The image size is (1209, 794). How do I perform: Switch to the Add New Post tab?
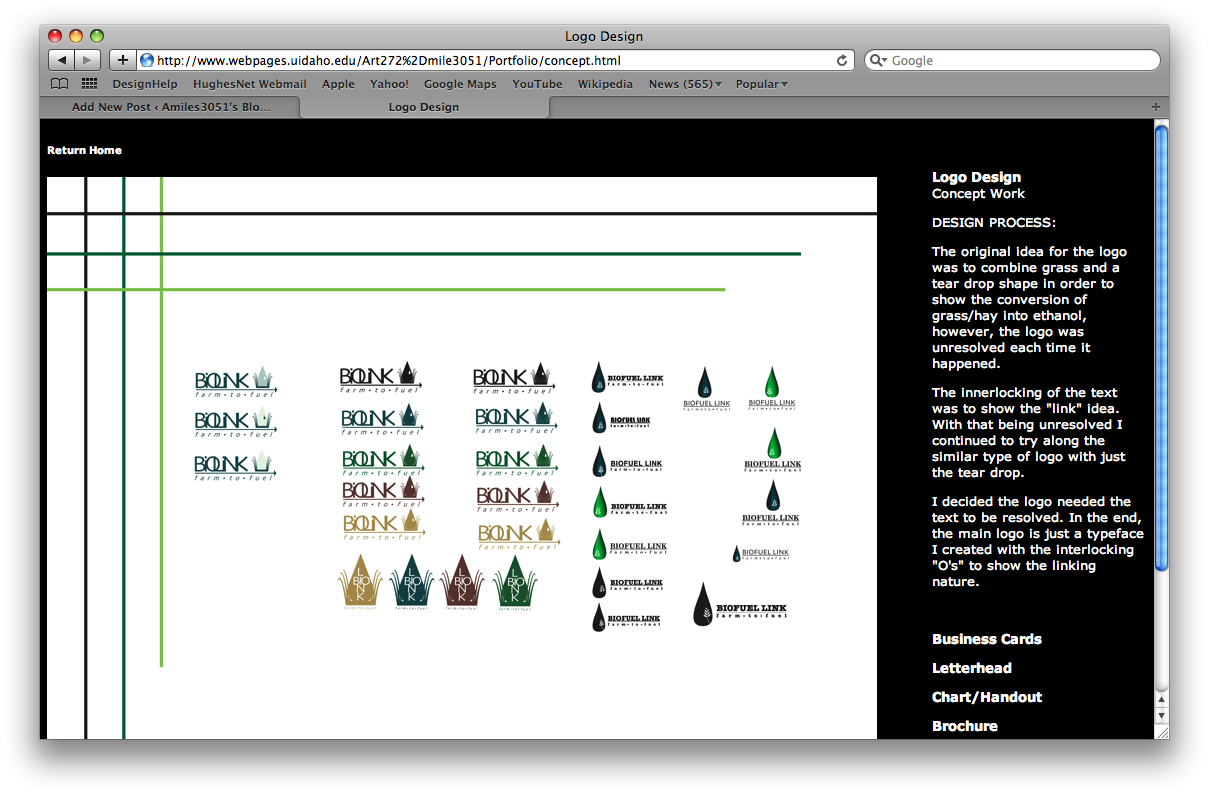(170, 107)
